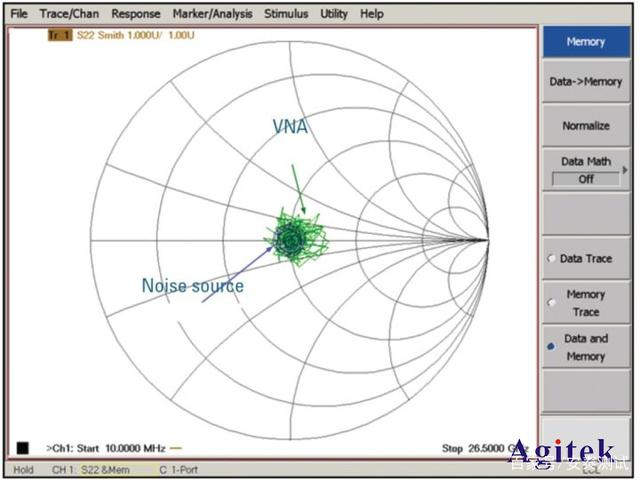Open the Response menu
Screen dimensions: 640x481
(135, 14)
